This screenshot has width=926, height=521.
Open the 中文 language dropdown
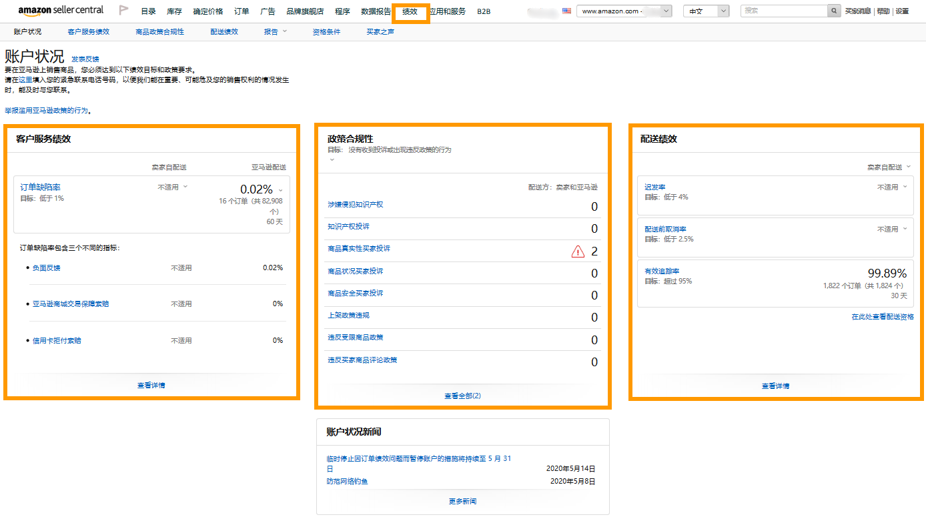point(706,11)
